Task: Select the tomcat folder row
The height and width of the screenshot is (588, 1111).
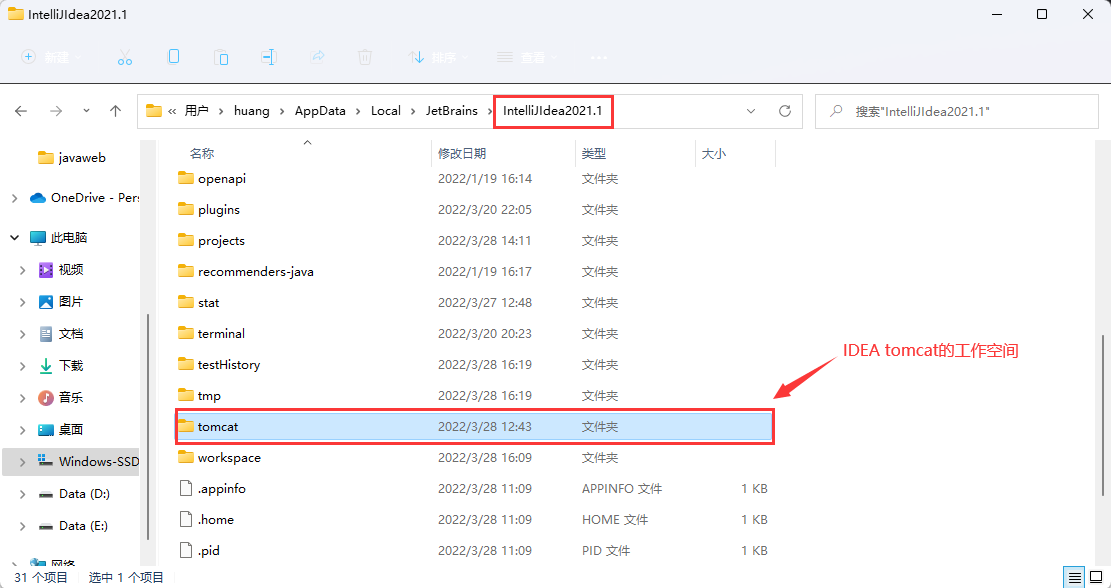Action: click(473, 426)
